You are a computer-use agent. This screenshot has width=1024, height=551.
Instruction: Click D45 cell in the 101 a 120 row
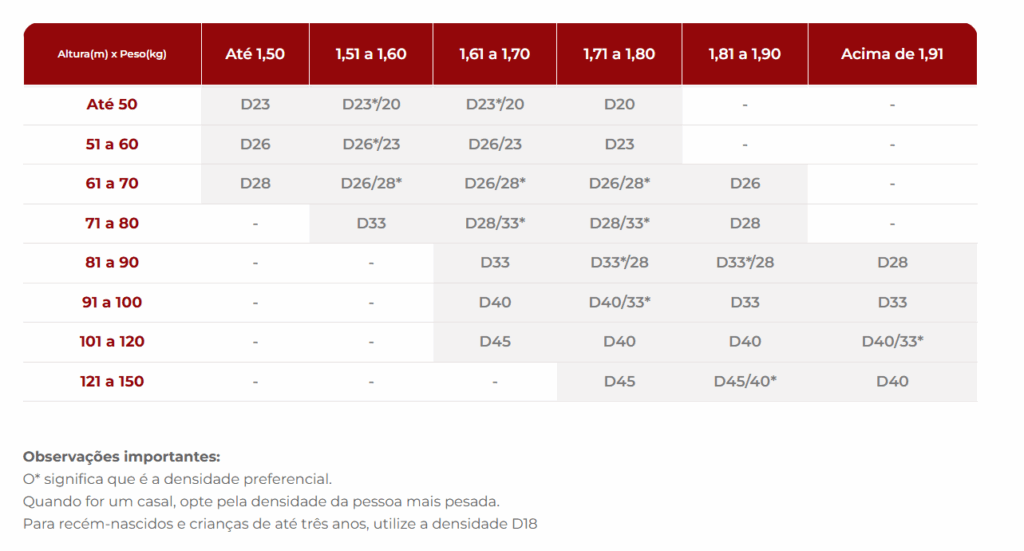pos(495,341)
